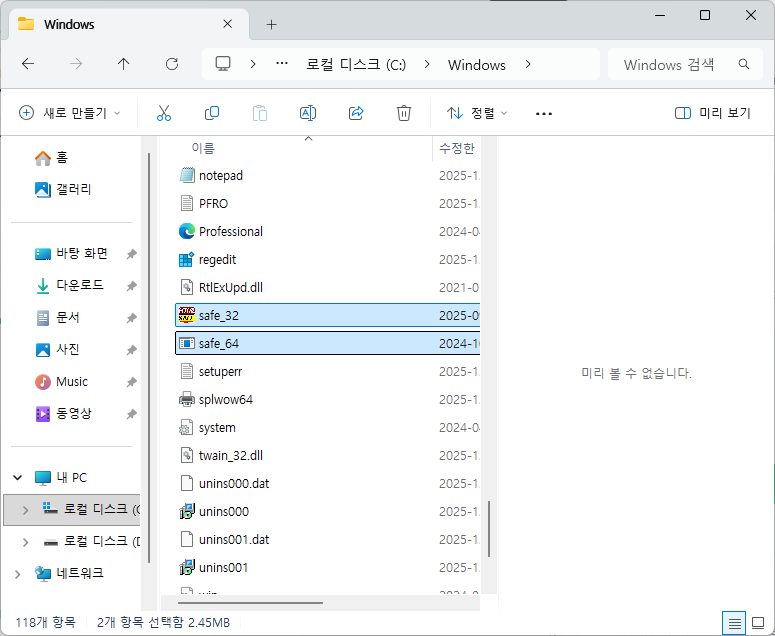
Task: Click the Cut scissors icon
Action: 164,113
